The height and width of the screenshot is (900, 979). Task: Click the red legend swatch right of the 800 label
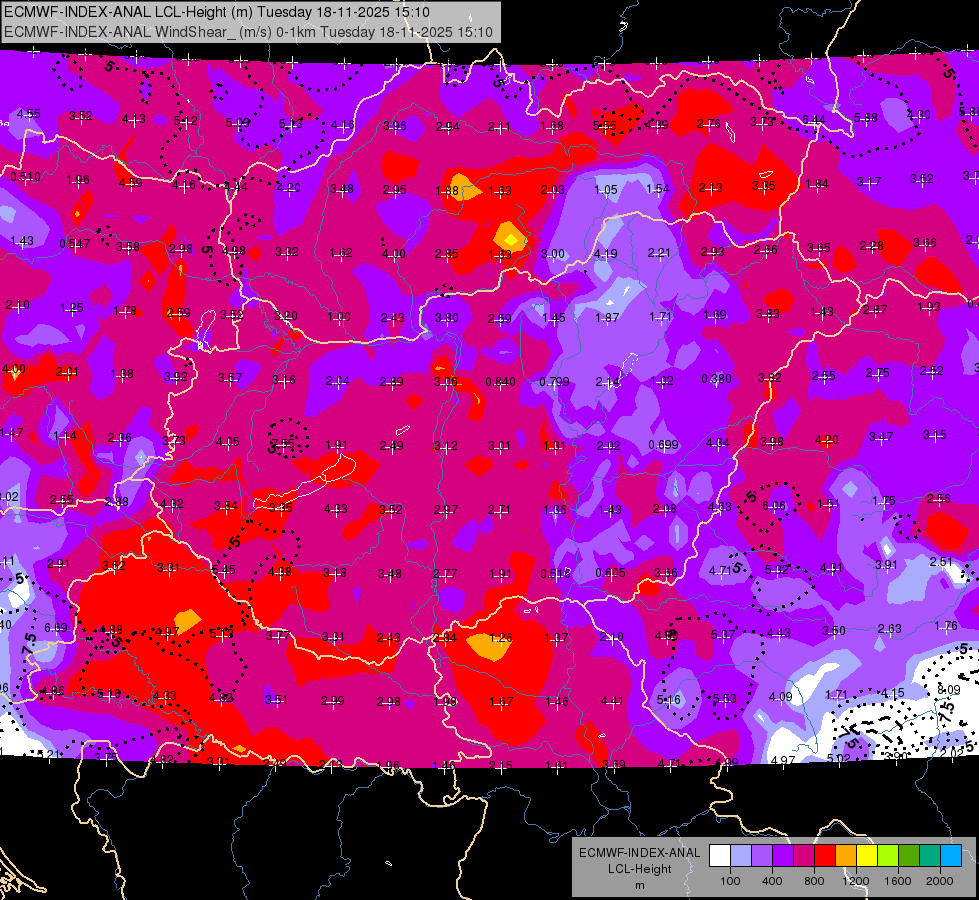825,856
